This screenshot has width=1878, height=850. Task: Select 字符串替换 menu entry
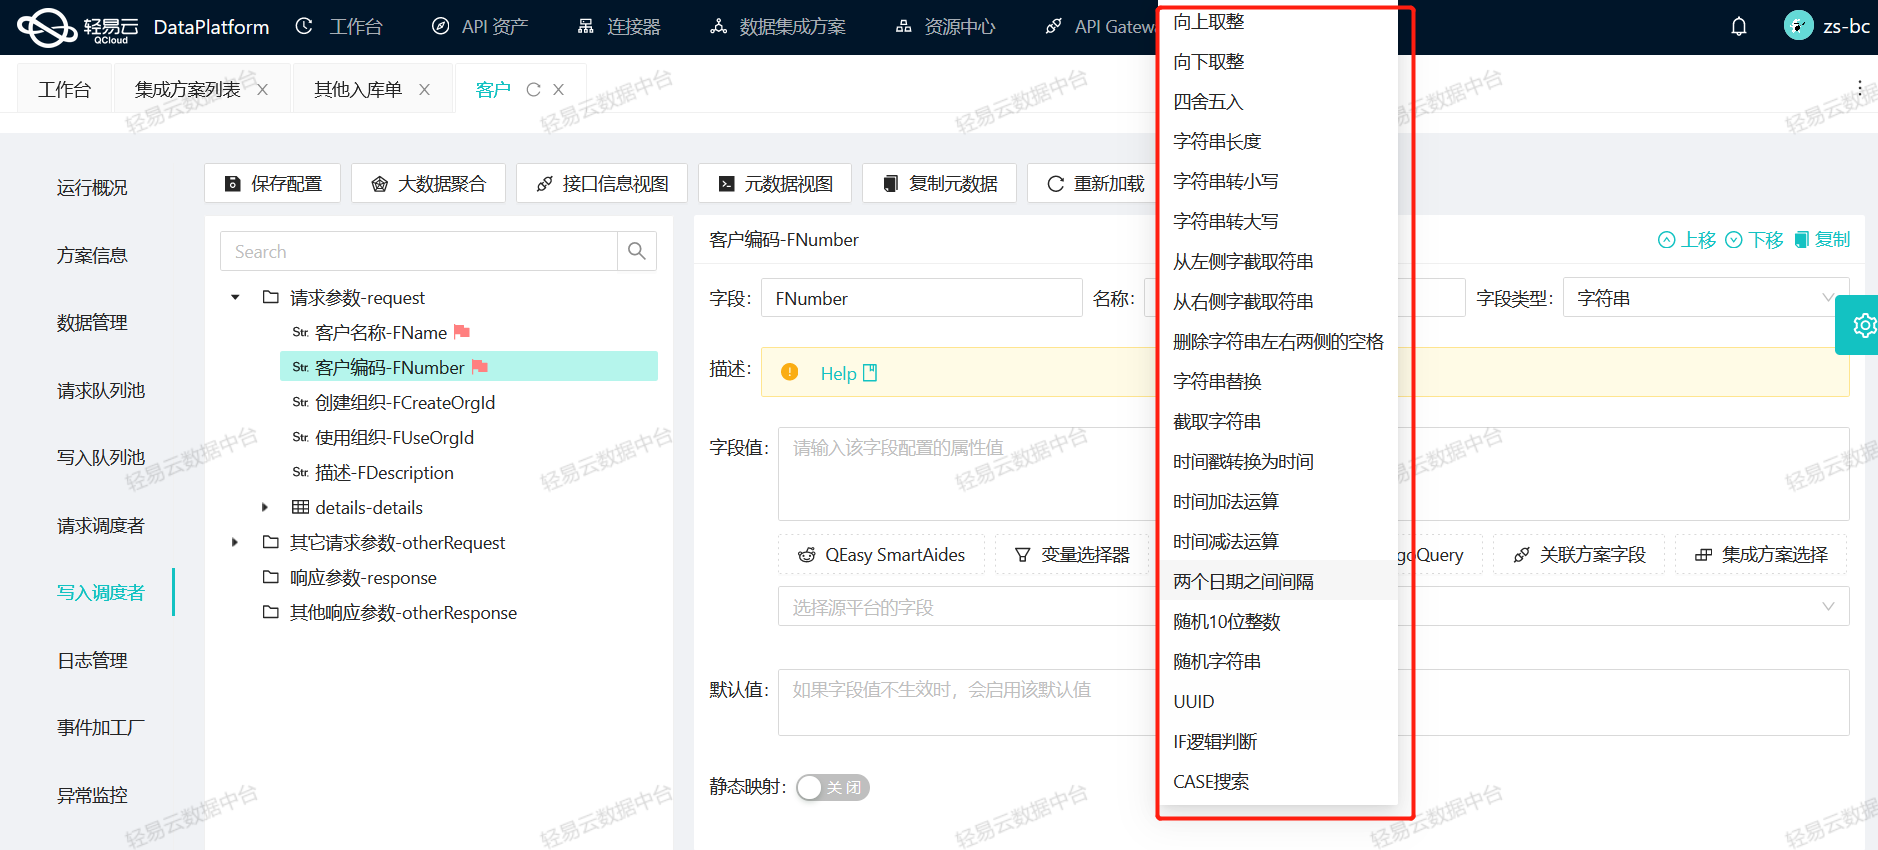coord(1277,381)
